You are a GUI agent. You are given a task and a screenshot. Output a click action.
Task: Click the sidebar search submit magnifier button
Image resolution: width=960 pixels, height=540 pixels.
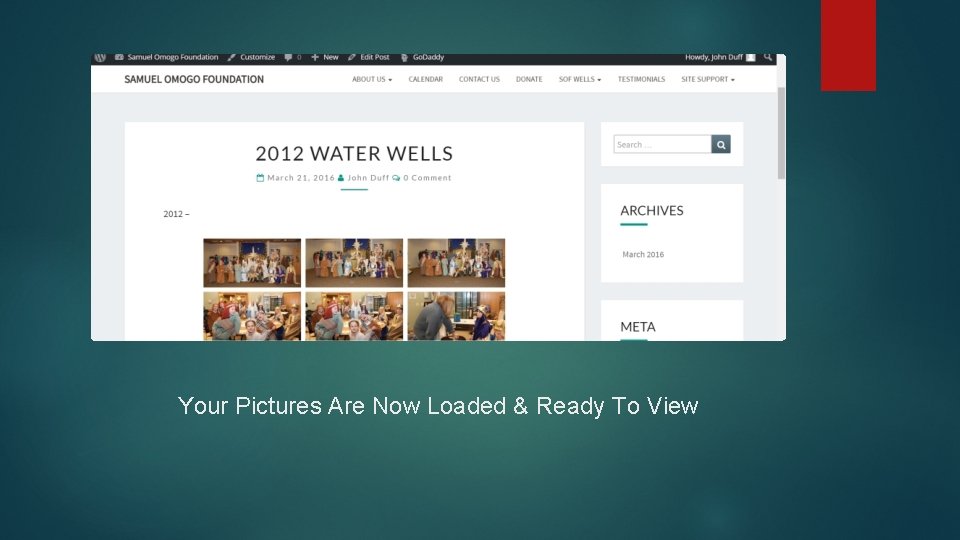[721, 144]
